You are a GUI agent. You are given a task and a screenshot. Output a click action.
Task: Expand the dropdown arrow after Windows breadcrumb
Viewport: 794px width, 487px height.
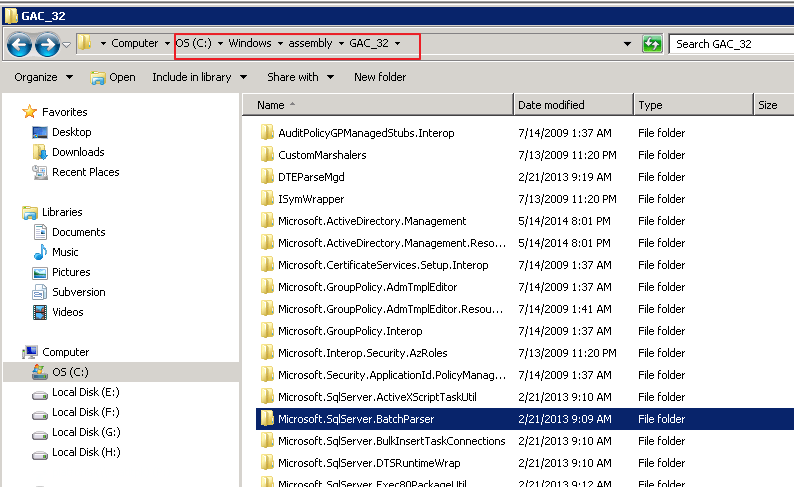[280, 44]
